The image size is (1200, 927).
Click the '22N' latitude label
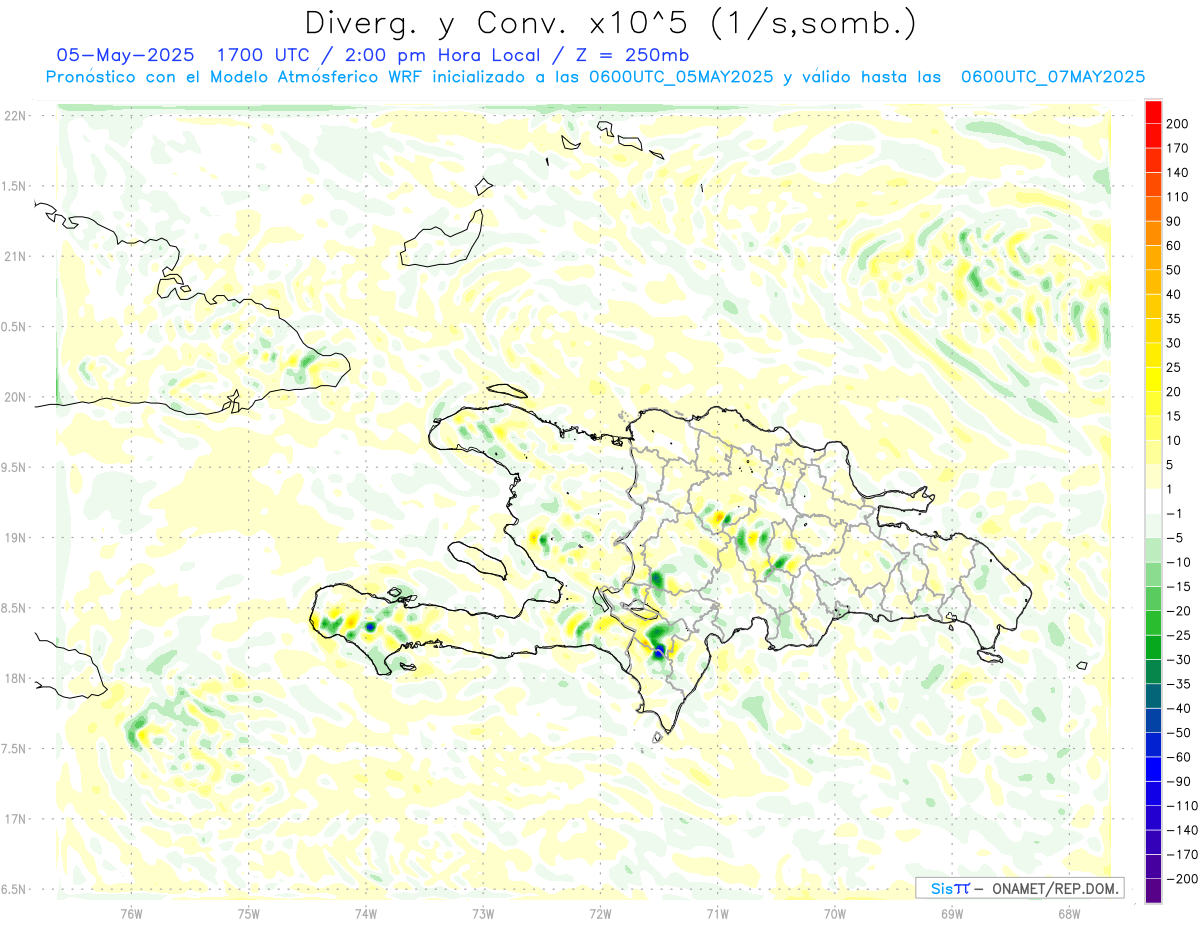pos(14,116)
